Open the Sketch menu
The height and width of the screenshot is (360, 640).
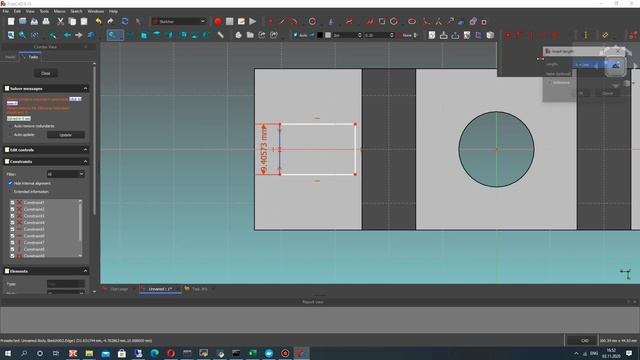point(76,11)
